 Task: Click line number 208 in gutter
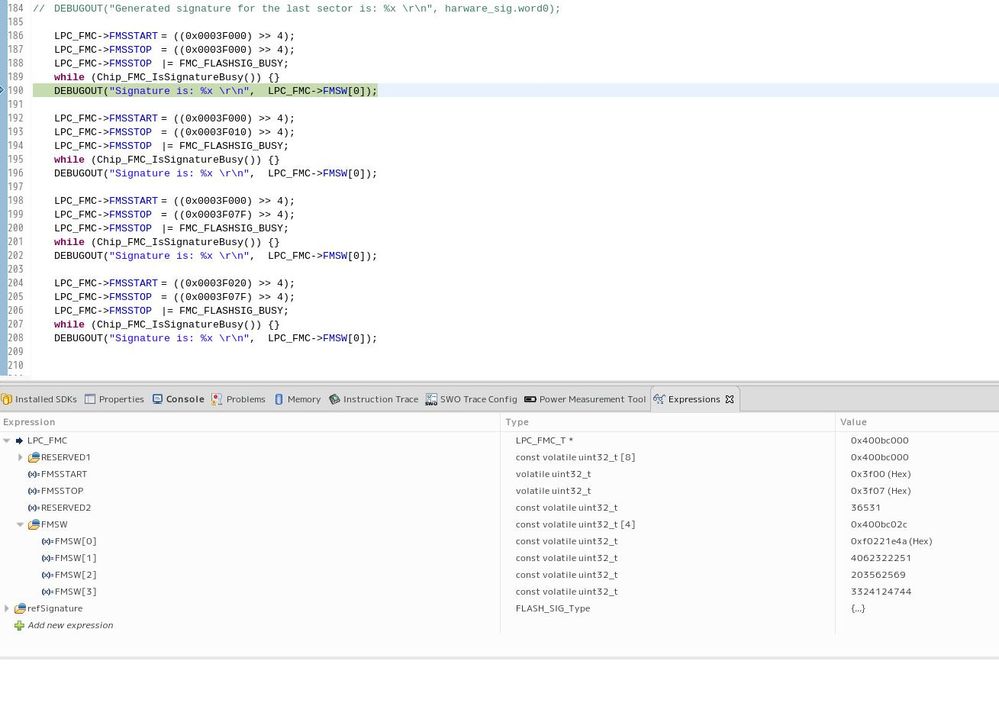[x=15, y=338]
